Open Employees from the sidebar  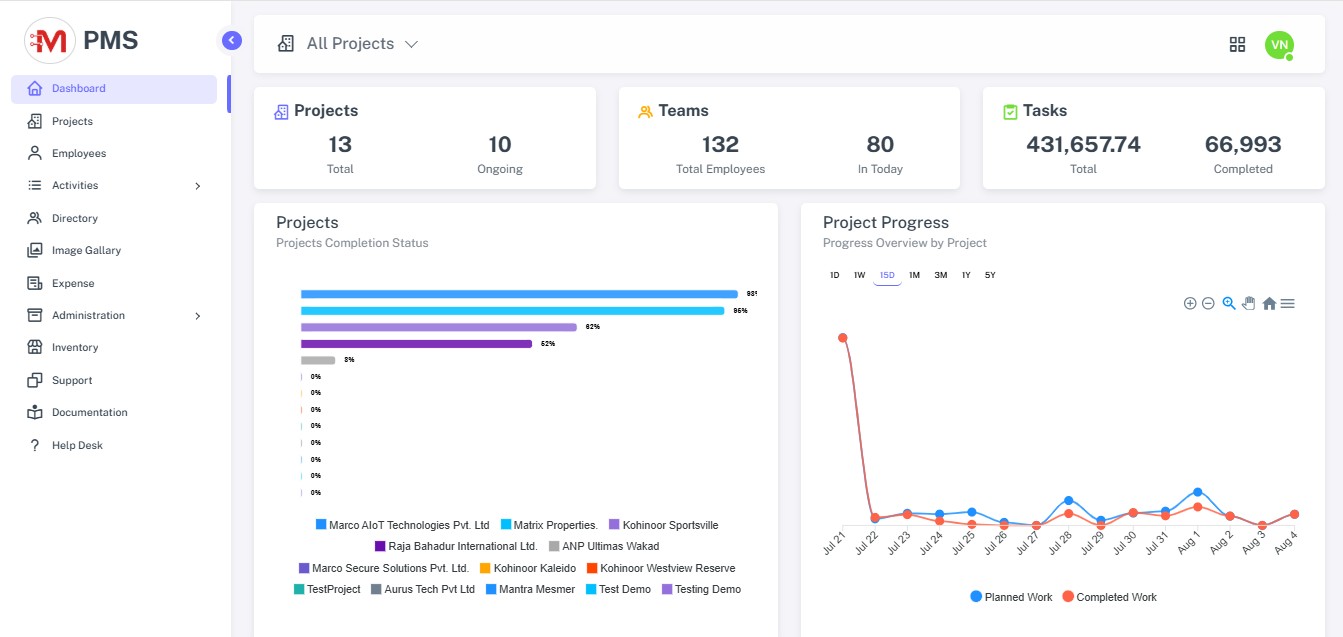coord(78,154)
